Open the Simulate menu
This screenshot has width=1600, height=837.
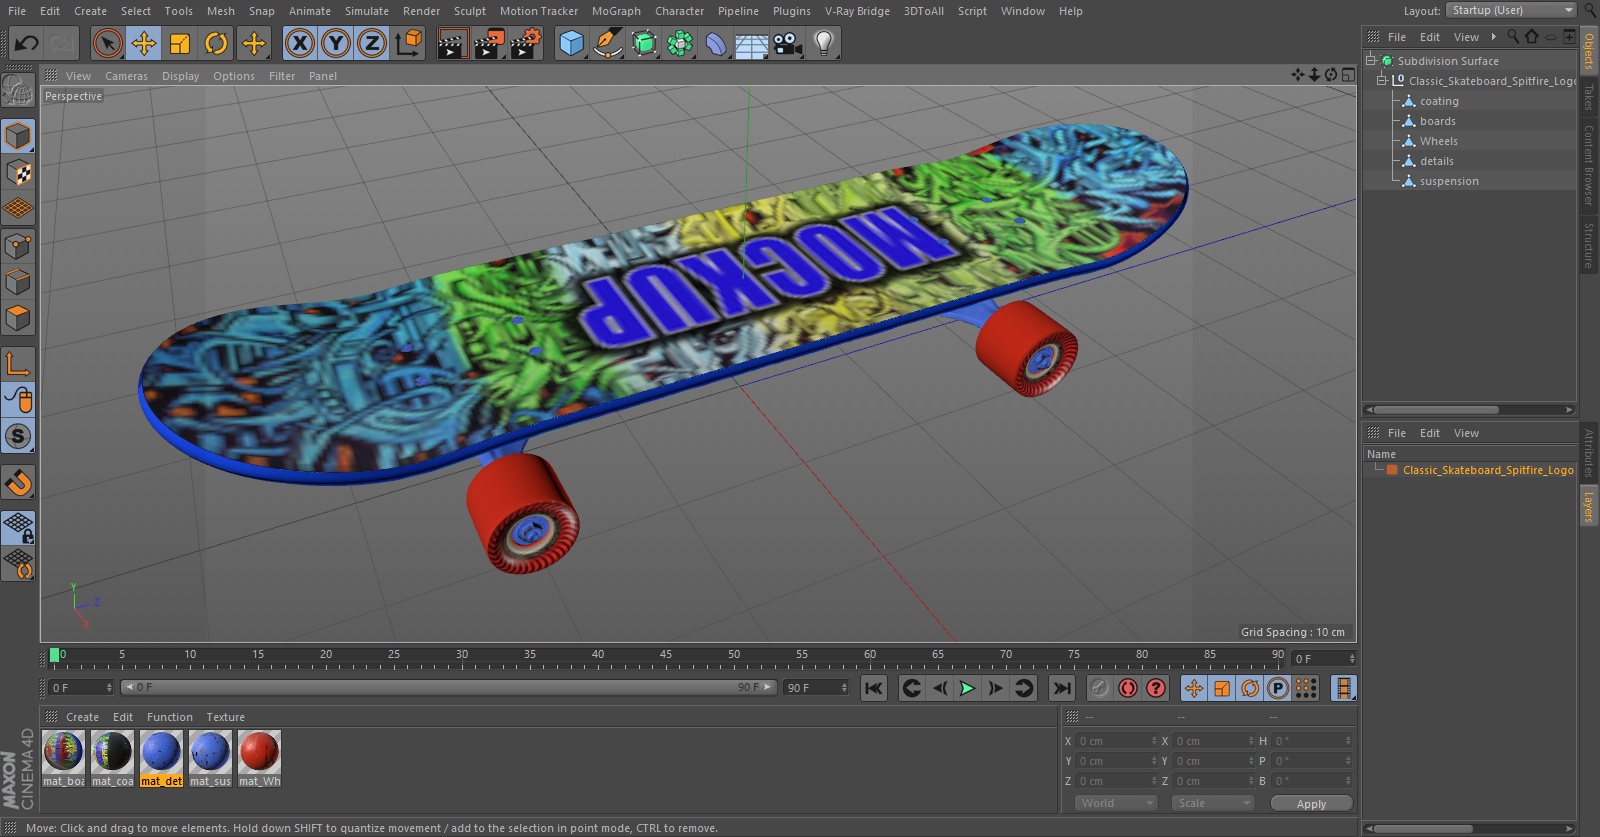click(367, 11)
